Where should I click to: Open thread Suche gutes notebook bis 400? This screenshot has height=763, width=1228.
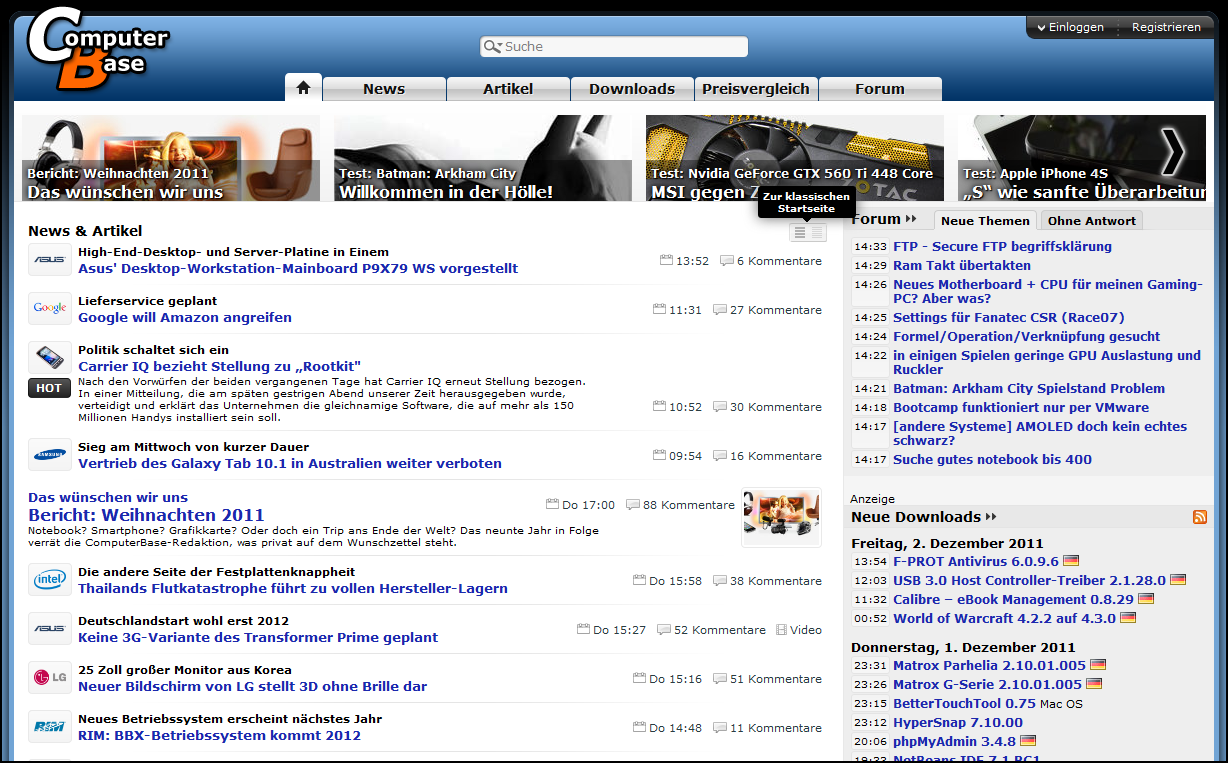click(x=992, y=459)
